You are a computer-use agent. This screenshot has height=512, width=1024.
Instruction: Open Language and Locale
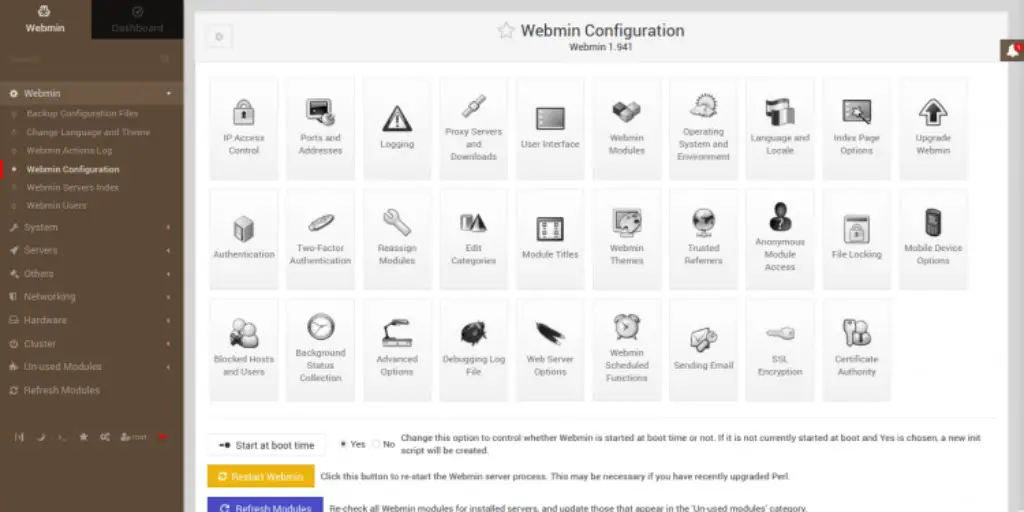[x=780, y=128]
